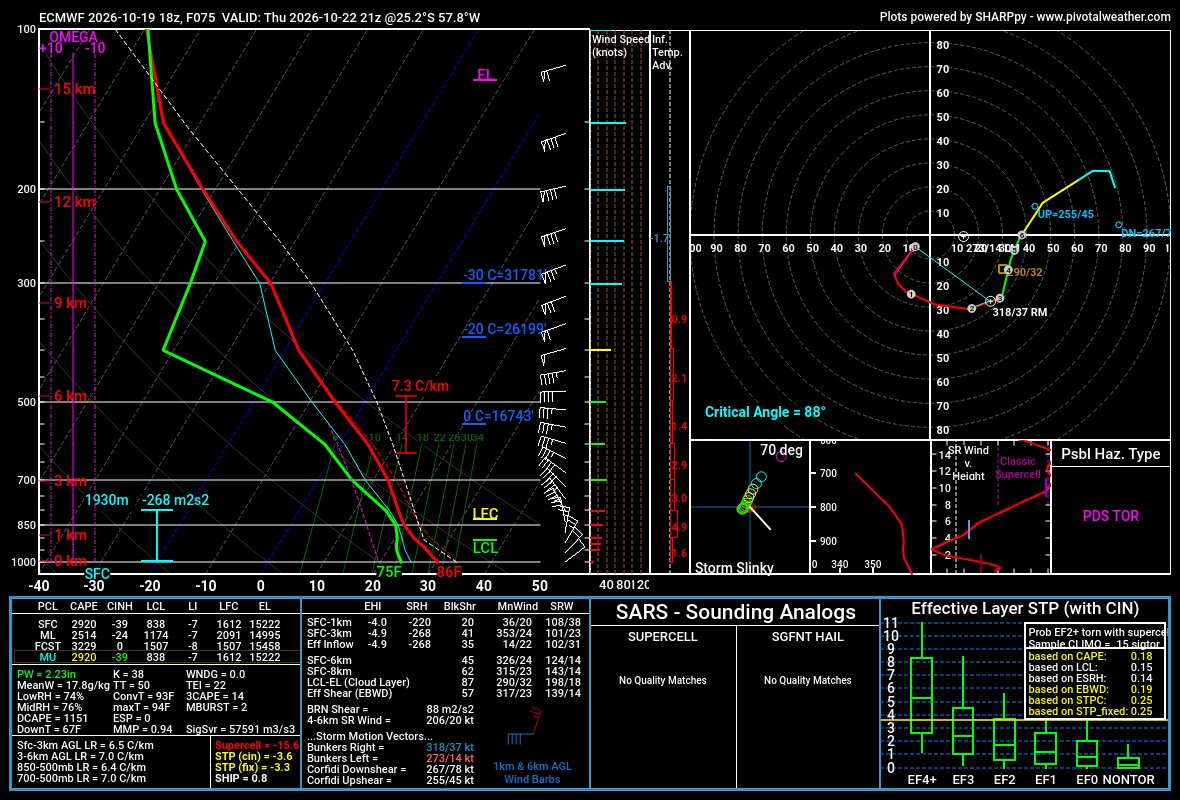Click the 75F surface dewpoint value
The image size is (1180, 800).
pyautogui.click(x=388, y=571)
